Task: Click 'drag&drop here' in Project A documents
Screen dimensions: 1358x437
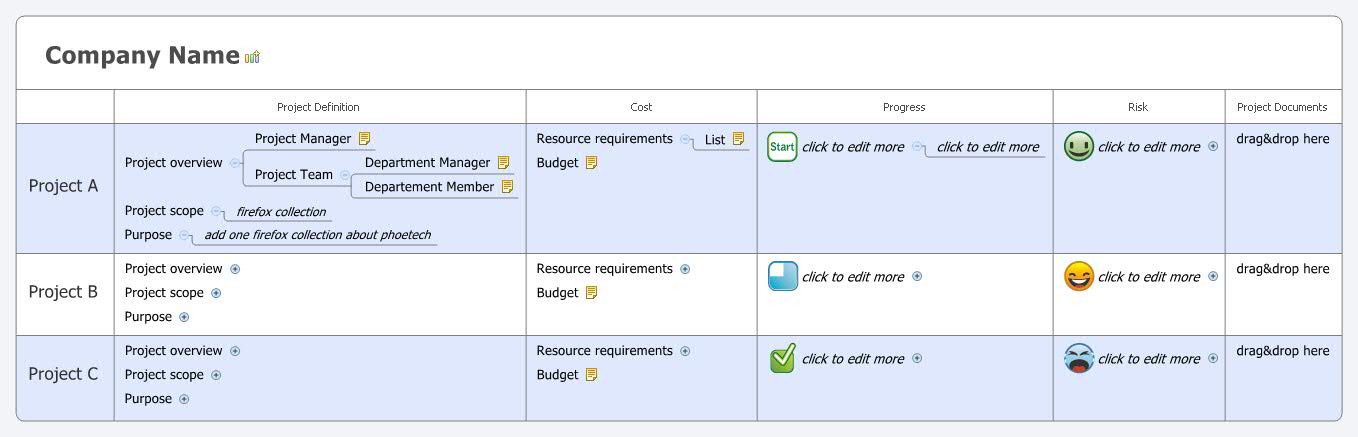Action: click(x=1283, y=139)
